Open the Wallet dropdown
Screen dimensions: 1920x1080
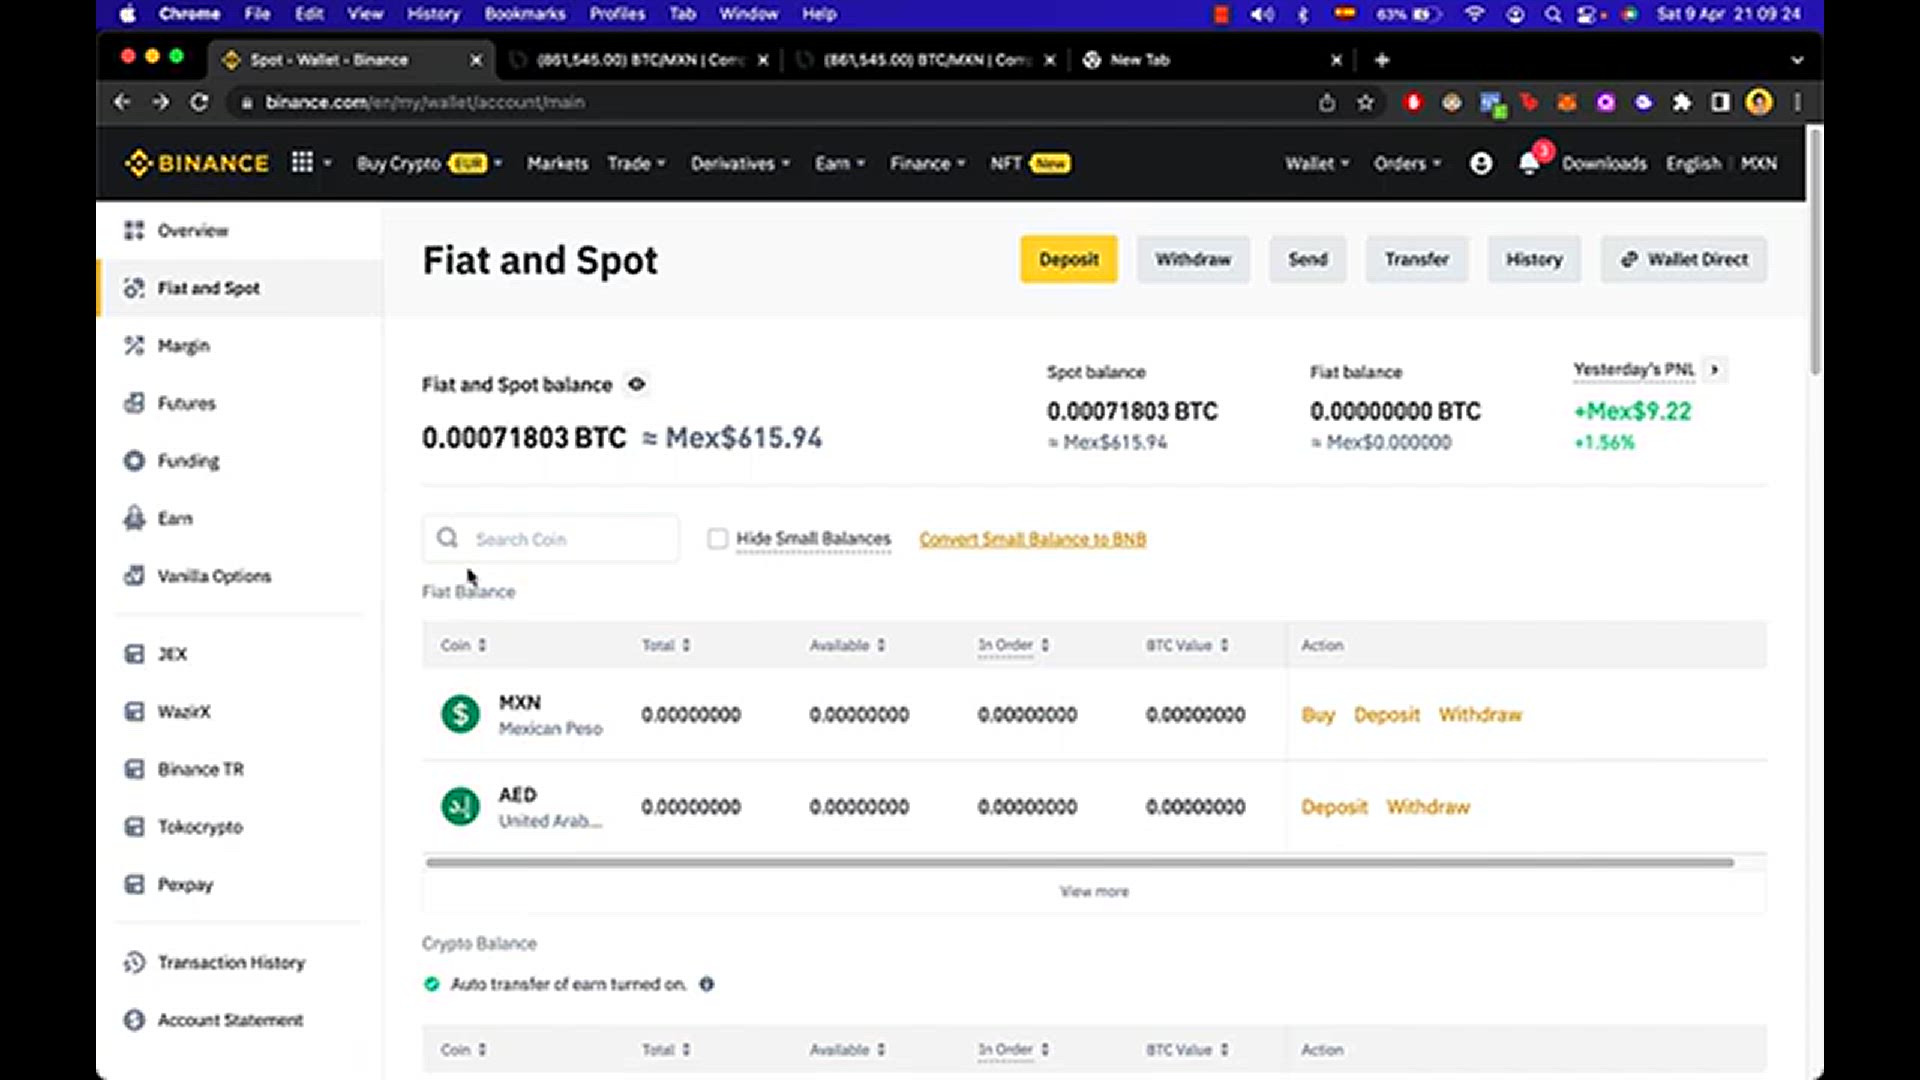click(x=1317, y=163)
